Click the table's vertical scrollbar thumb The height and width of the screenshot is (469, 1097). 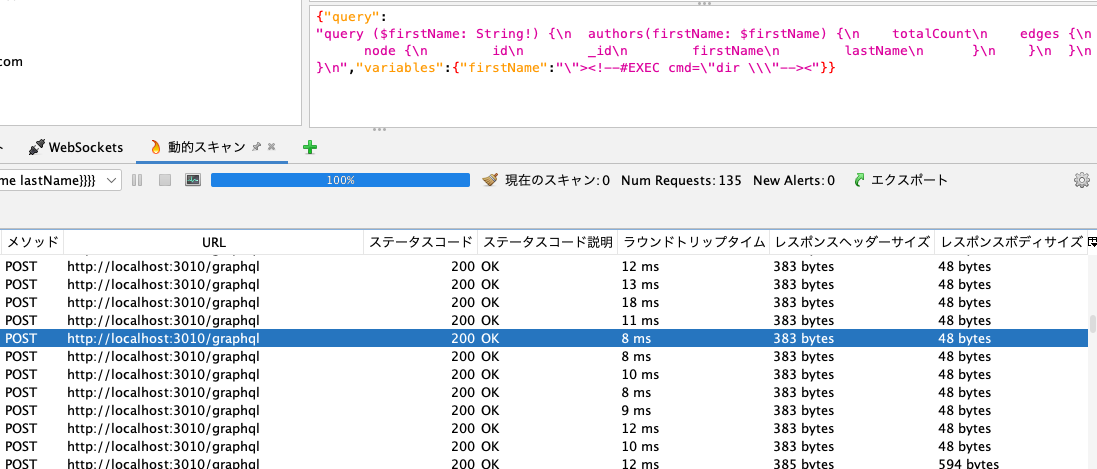1092,324
